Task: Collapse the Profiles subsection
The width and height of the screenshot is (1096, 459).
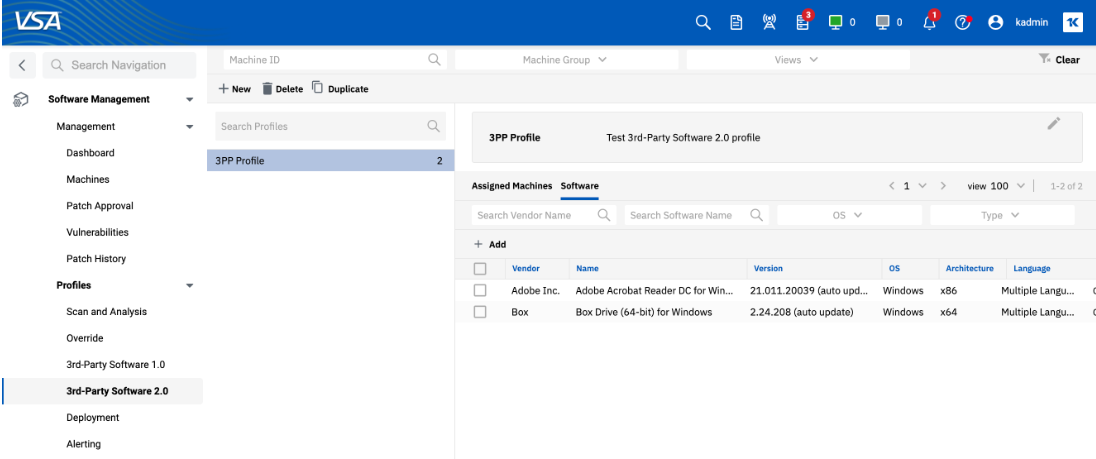Action: (189, 286)
